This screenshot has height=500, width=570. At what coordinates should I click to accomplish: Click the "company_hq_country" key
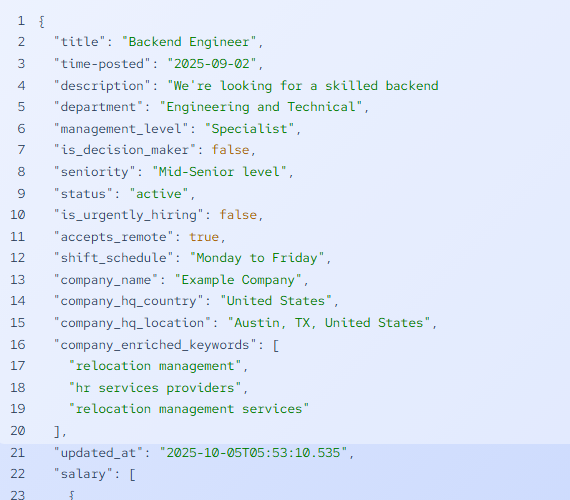pos(129,301)
